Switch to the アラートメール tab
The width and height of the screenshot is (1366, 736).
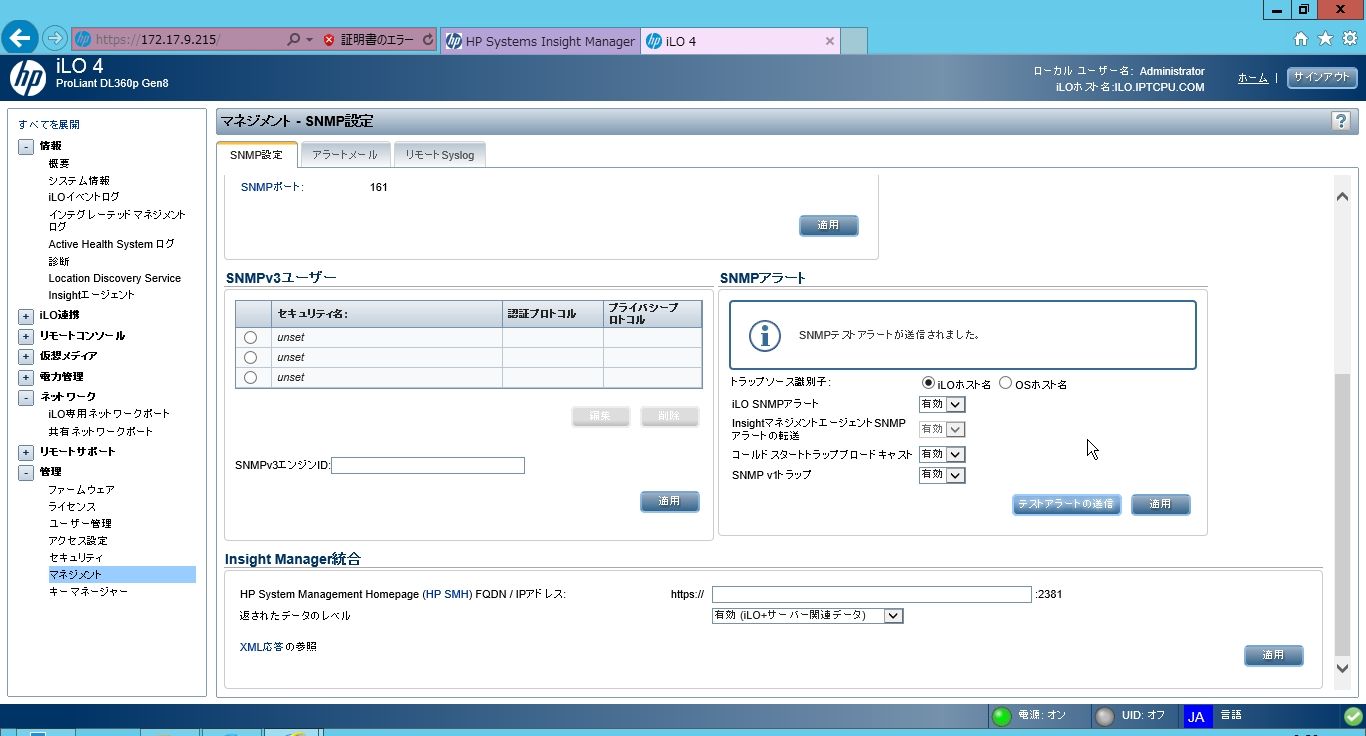345,155
